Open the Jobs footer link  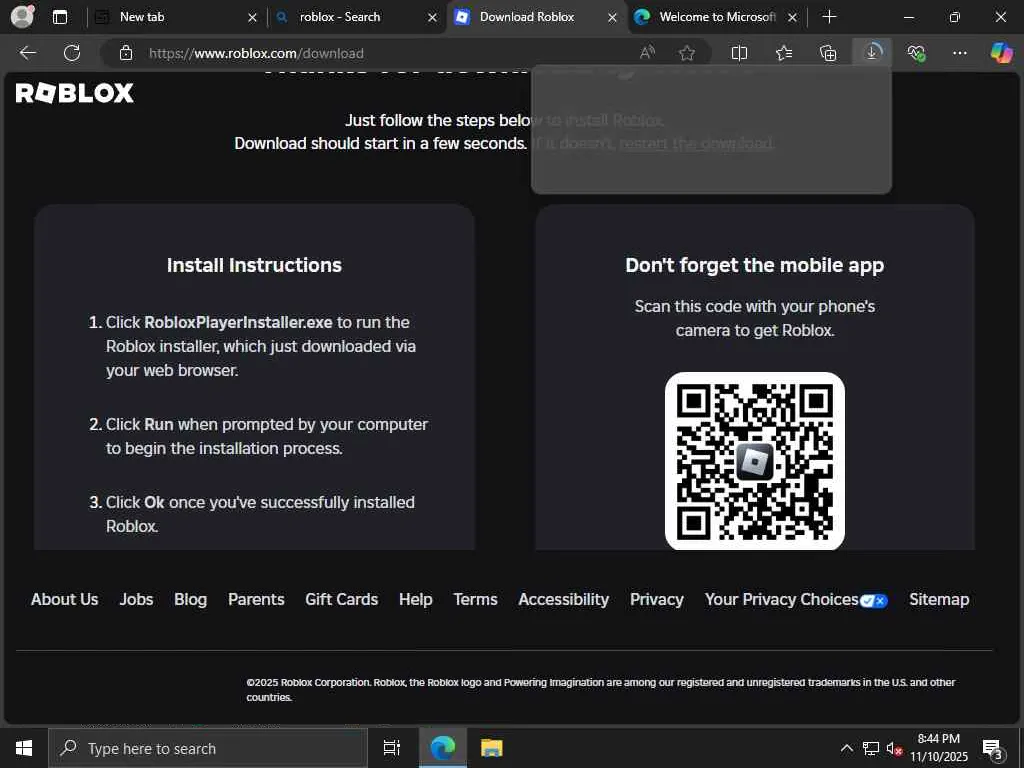[136, 600]
